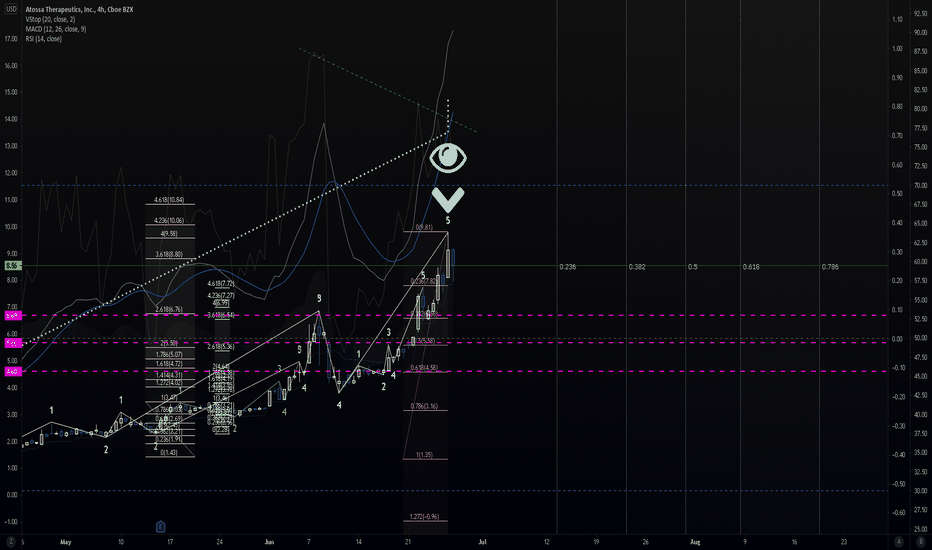Click the 92.50 label on RSI scale

(x=920, y=12)
